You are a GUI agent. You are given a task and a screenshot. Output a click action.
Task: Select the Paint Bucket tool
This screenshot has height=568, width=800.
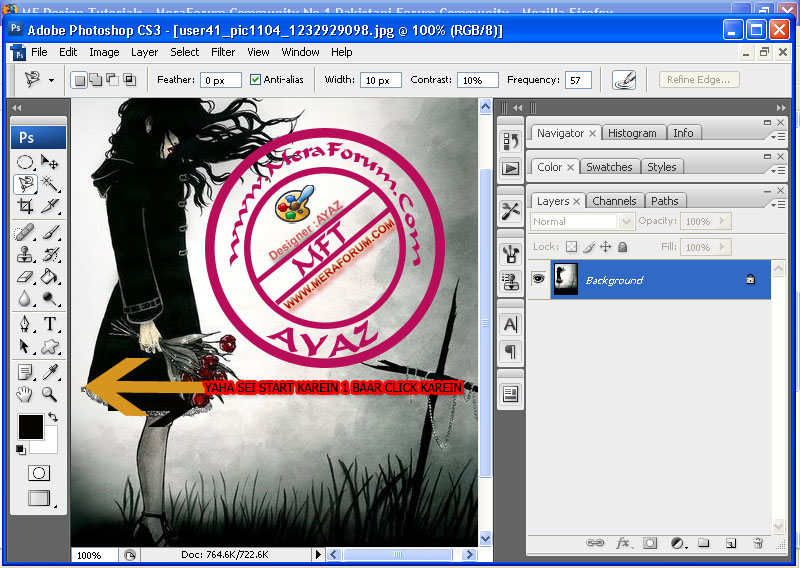(x=49, y=276)
